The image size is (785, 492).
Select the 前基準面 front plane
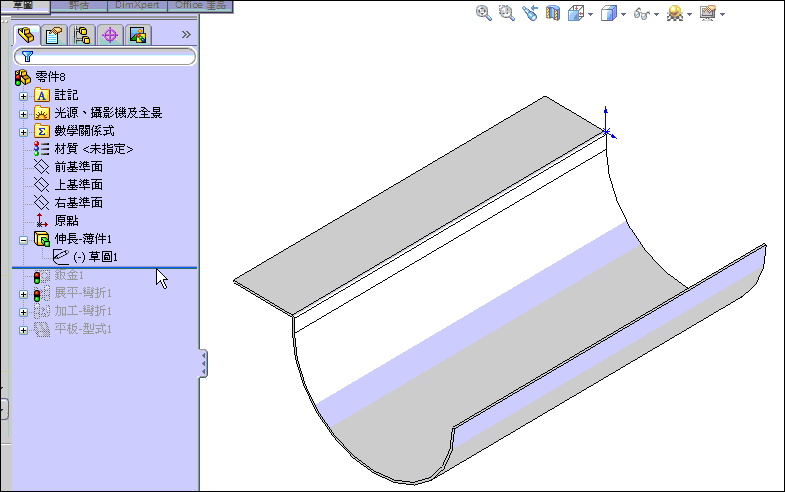pos(78,167)
